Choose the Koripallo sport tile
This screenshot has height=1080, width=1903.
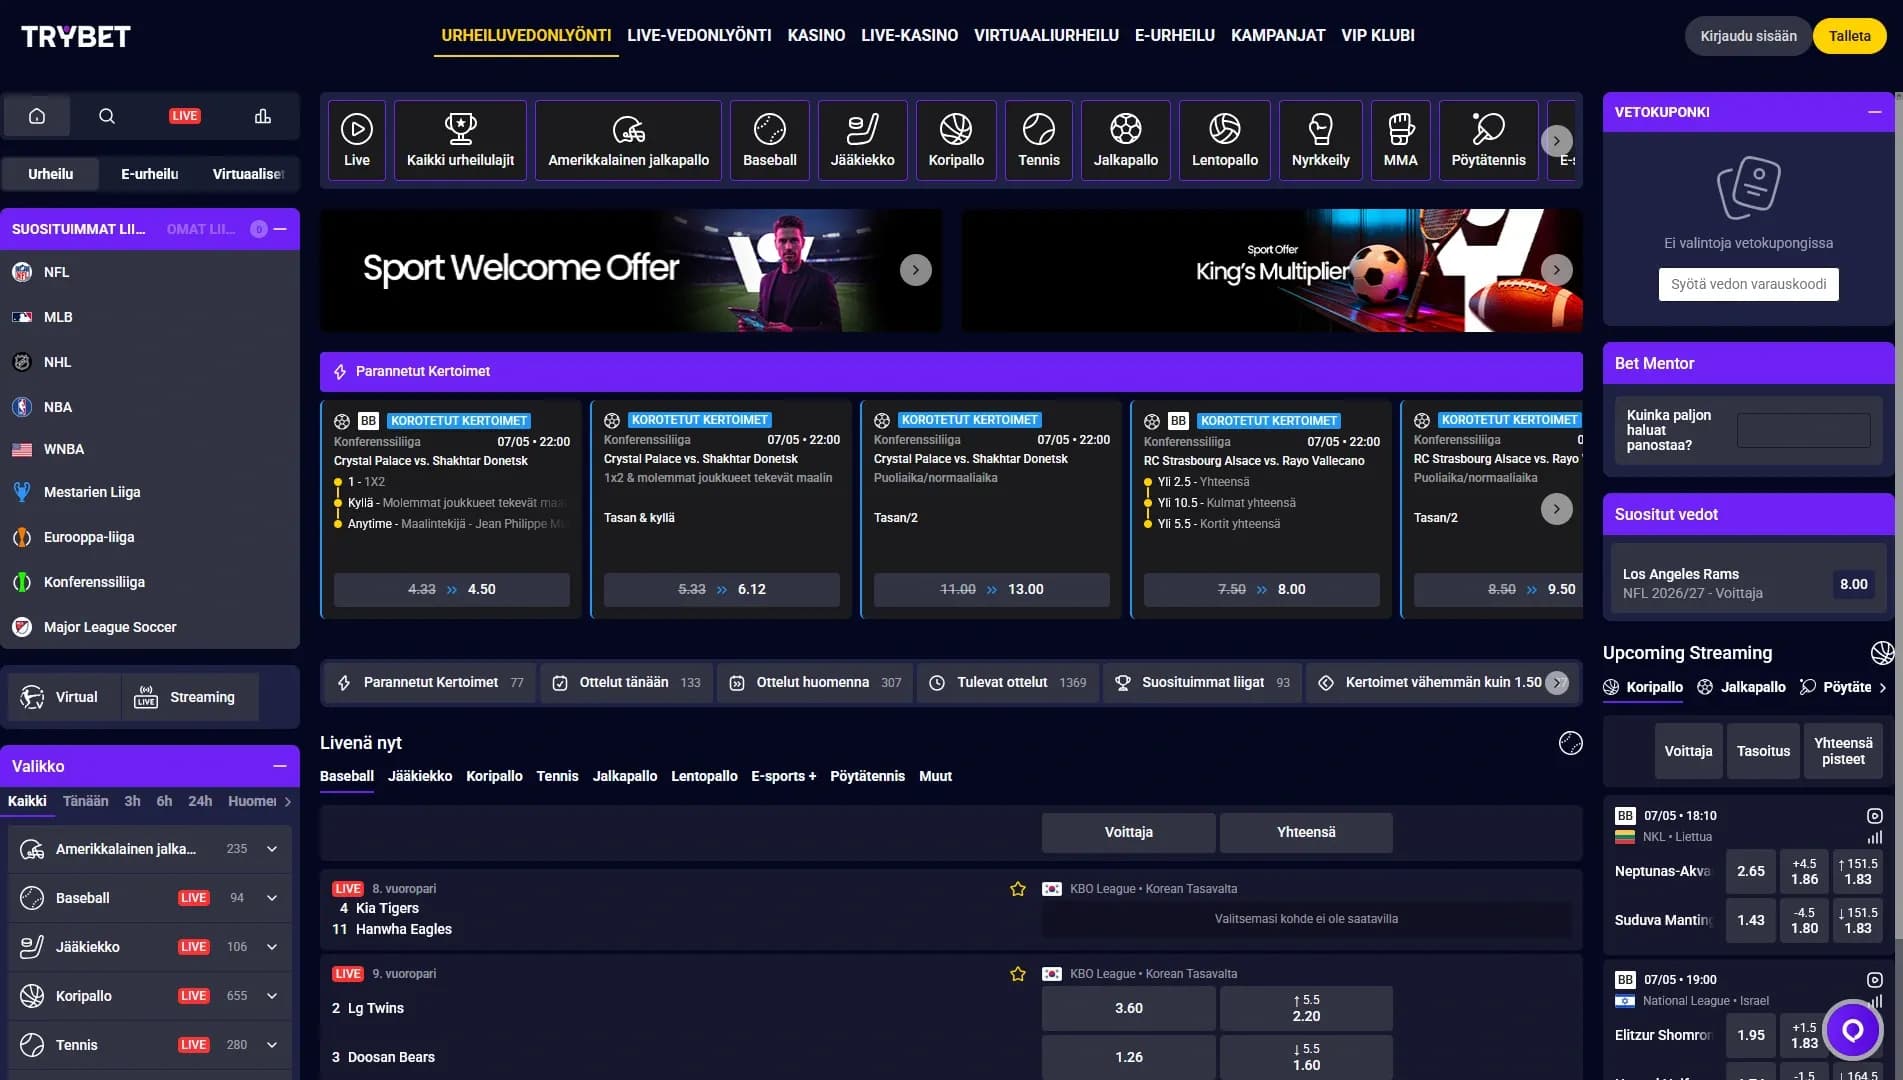[956, 140]
